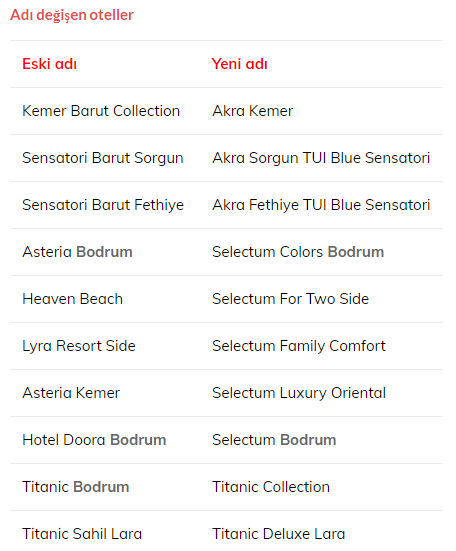
Task: Select 'Selectum For Two Side'
Action: tap(291, 299)
